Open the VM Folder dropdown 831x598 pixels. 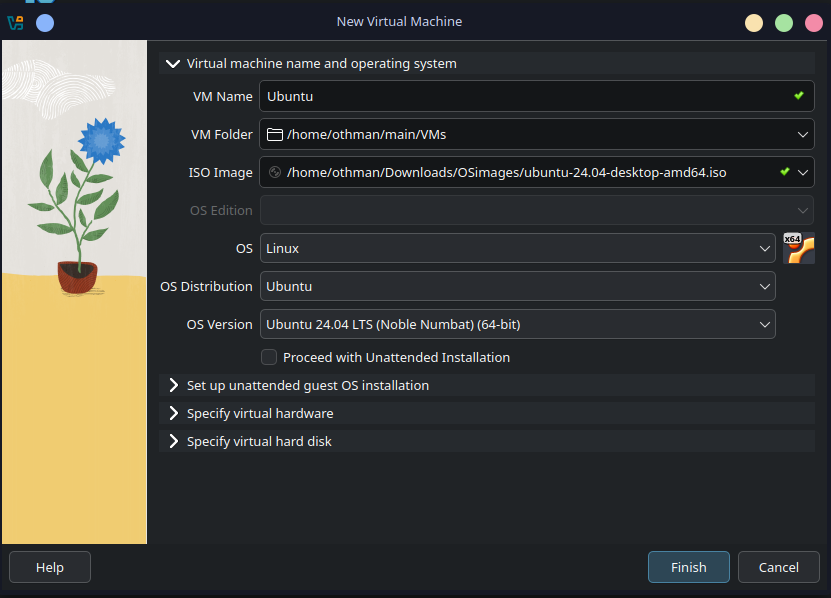pos(804,134)
